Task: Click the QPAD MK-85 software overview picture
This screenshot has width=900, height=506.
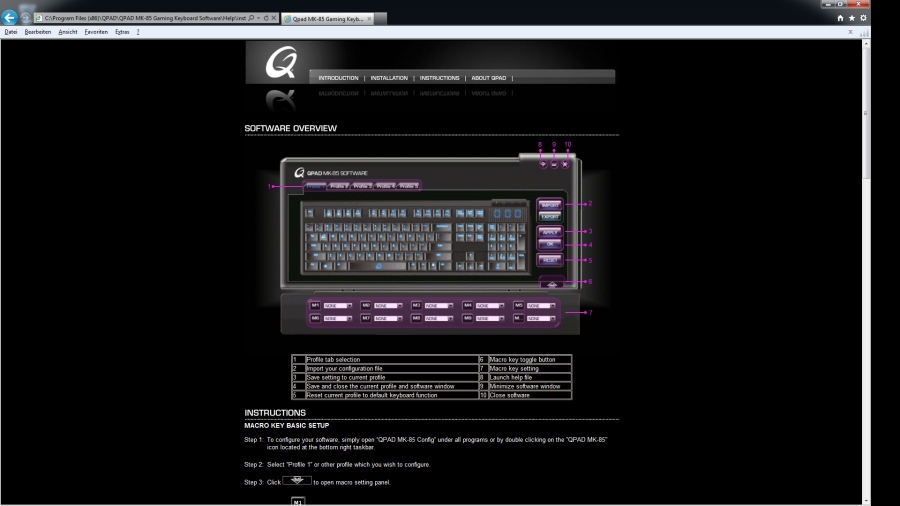Action: [430, 240]
